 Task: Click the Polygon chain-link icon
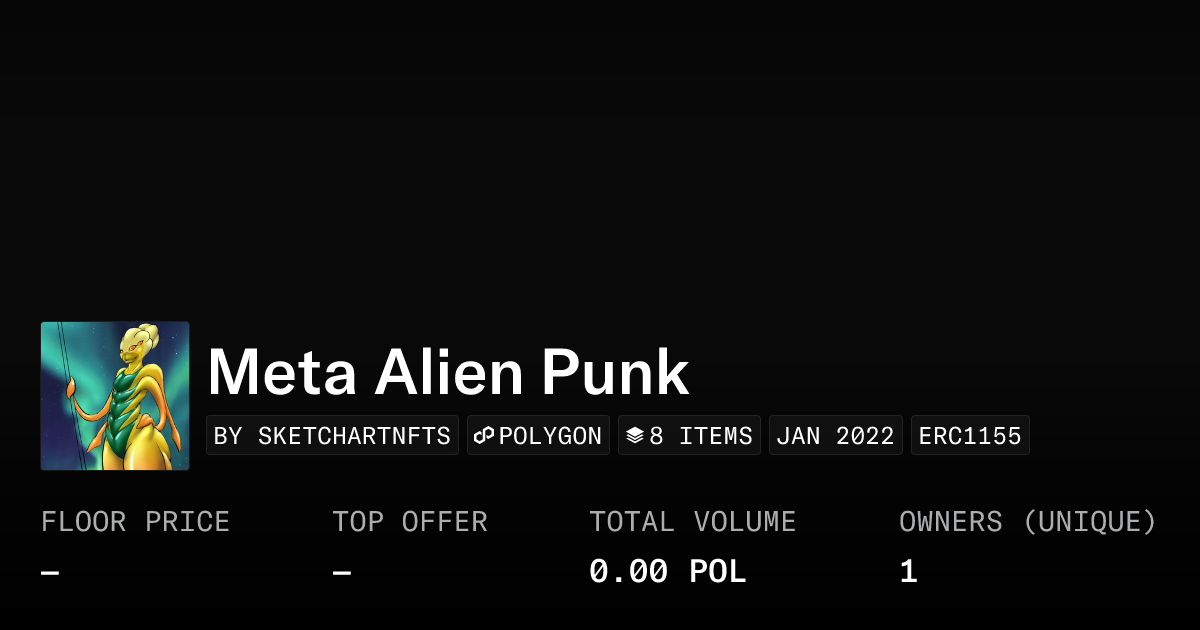485,436
